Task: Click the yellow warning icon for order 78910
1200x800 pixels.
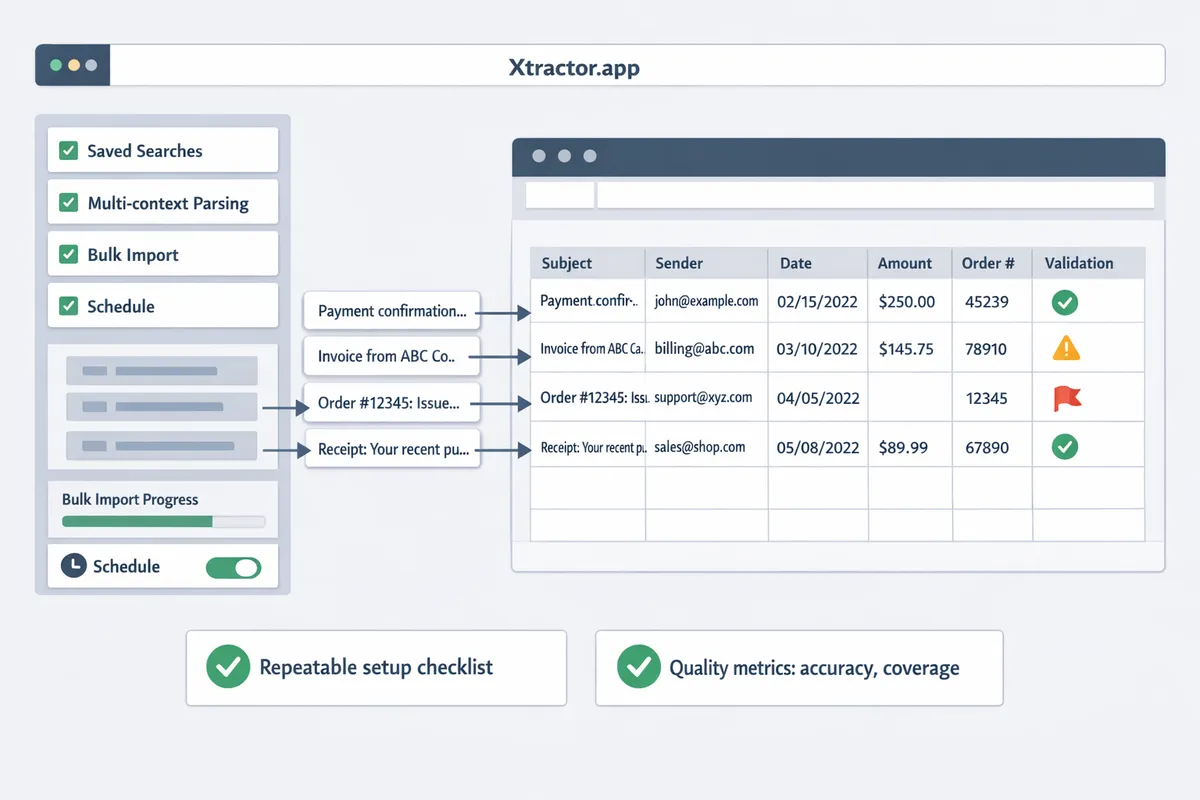Action: [x=1066, y=348]
